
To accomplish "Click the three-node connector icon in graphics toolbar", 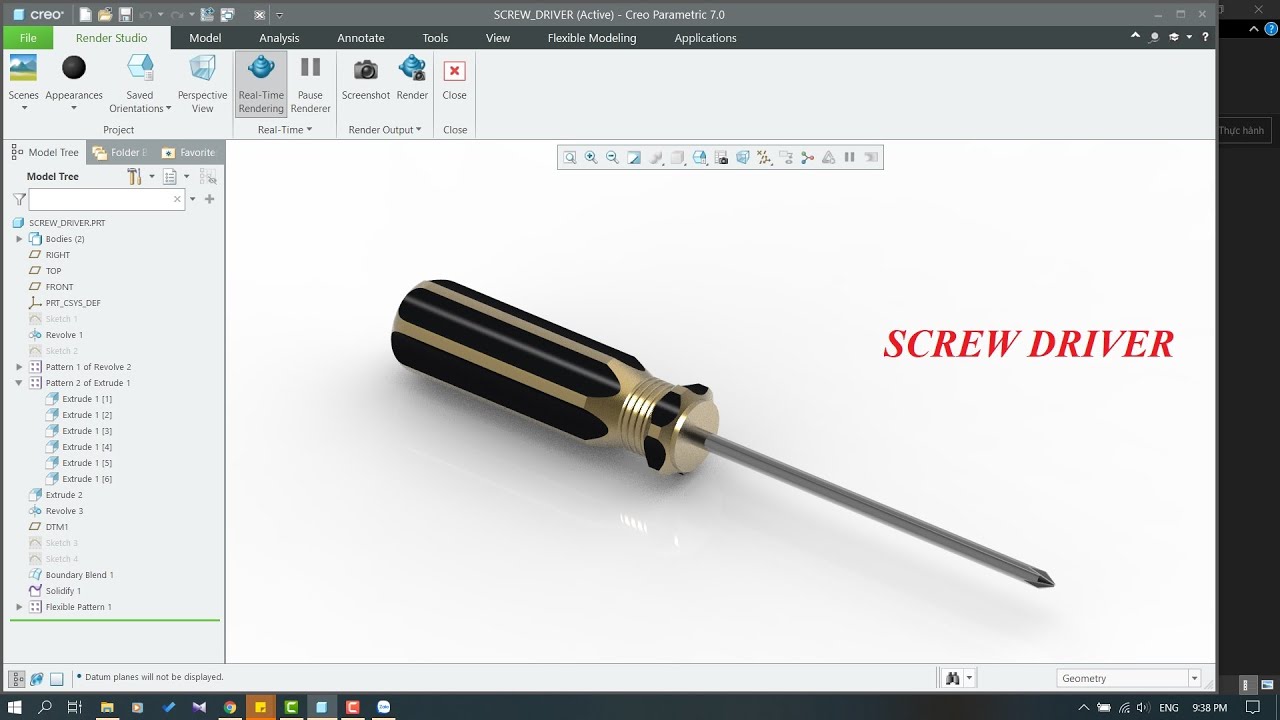I will (x=807, y=157).
